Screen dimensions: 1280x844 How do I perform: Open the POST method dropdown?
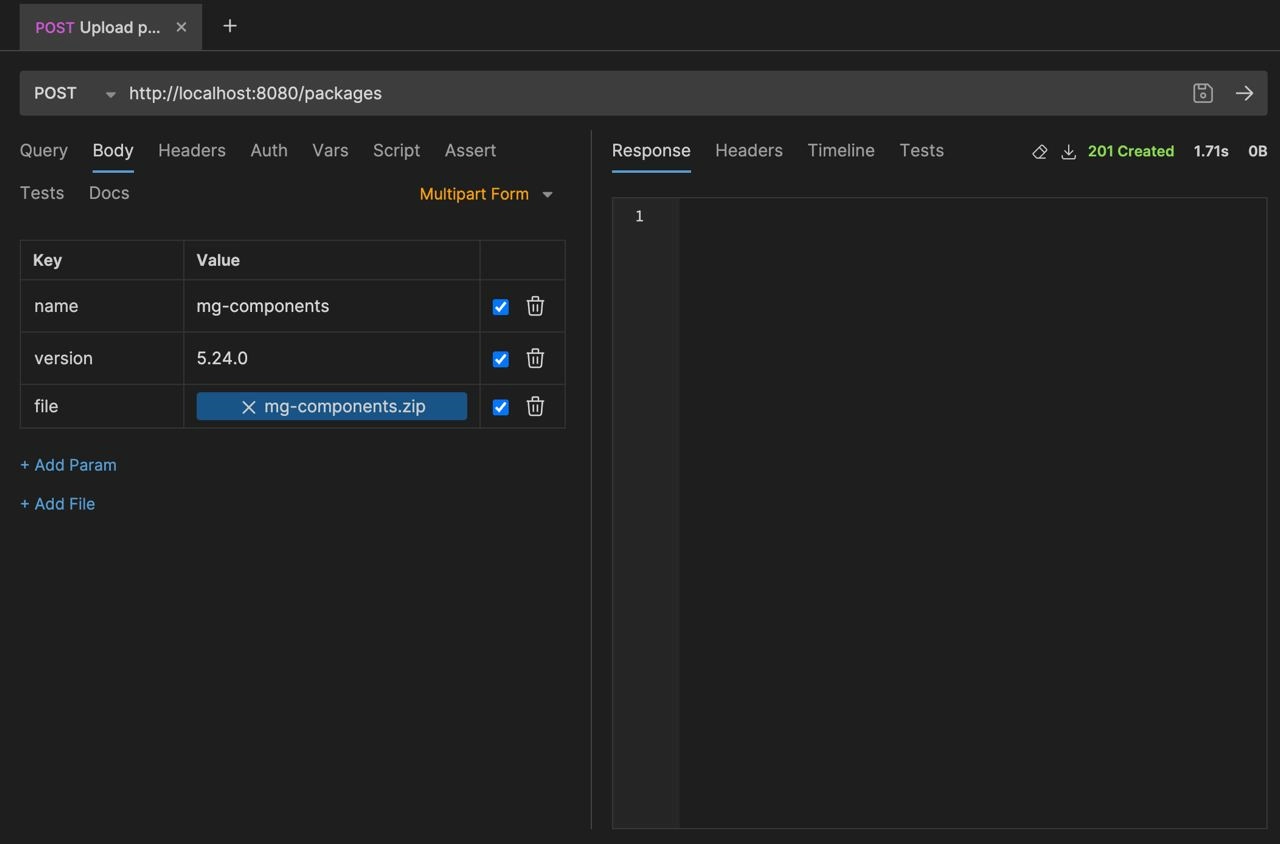(75, 93)
